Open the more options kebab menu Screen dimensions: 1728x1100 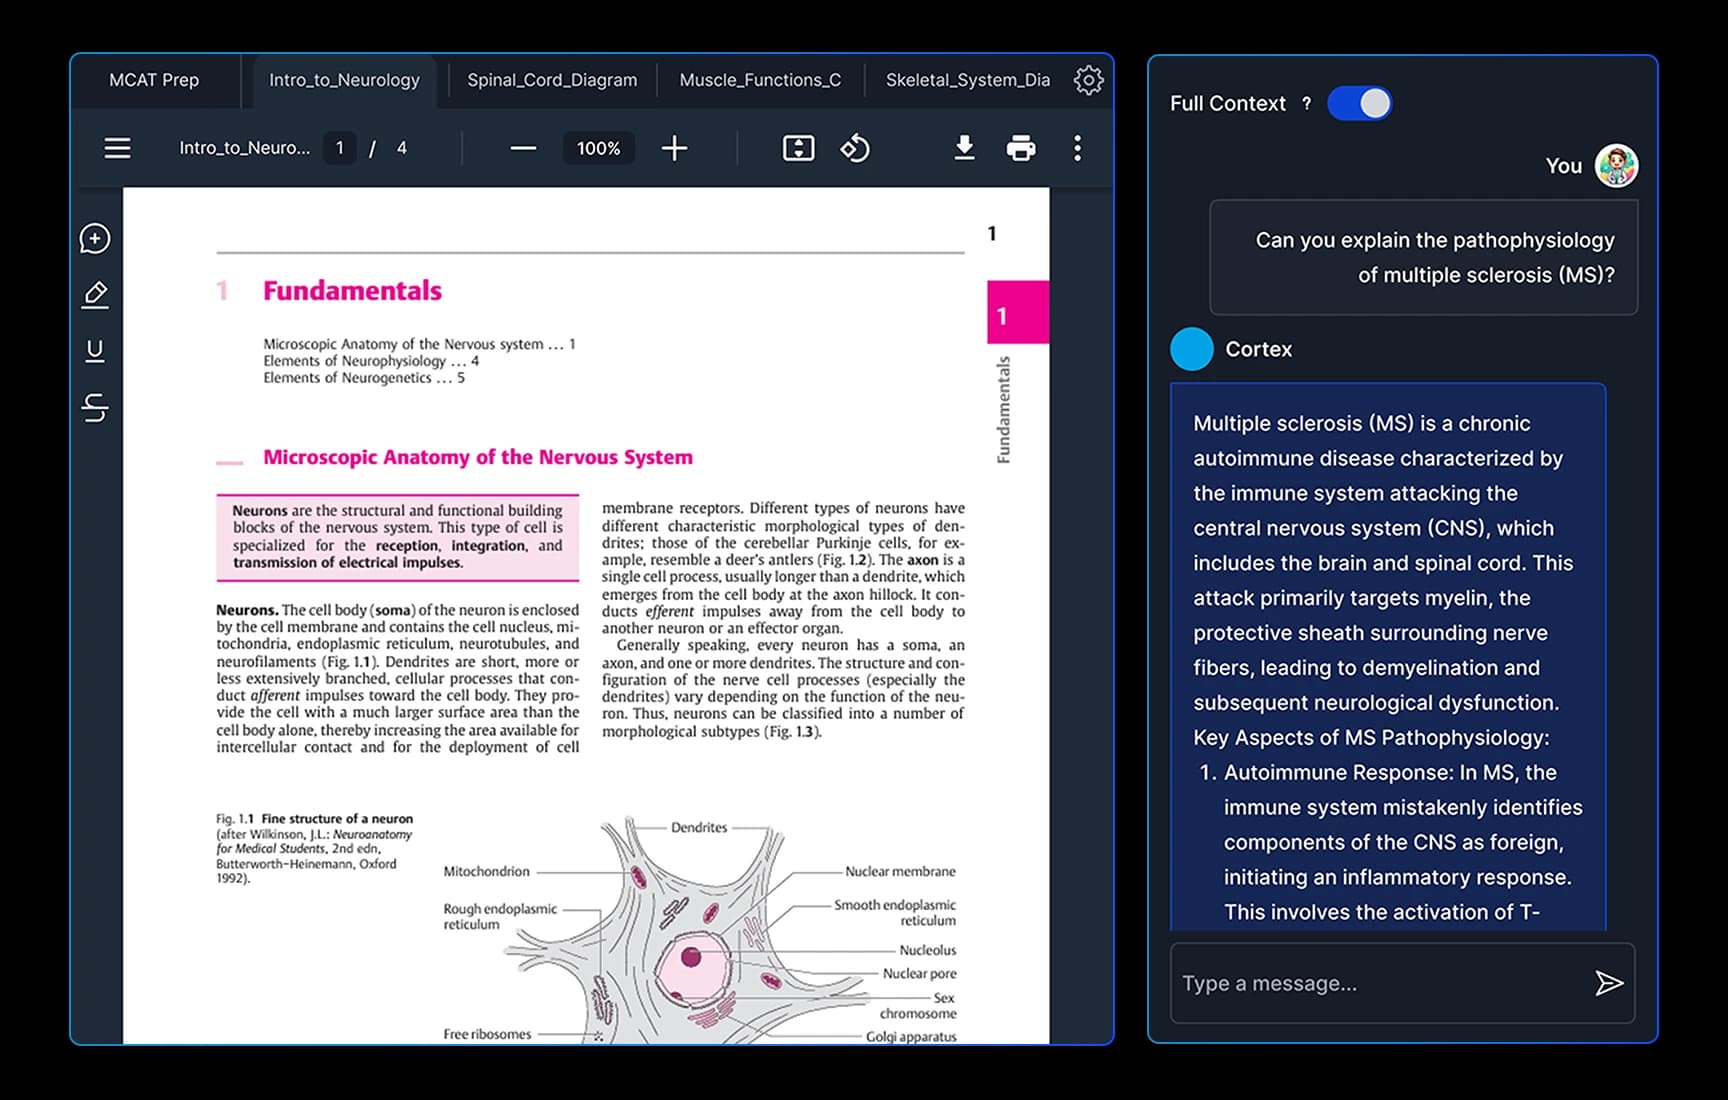[x=1077, y=148]
